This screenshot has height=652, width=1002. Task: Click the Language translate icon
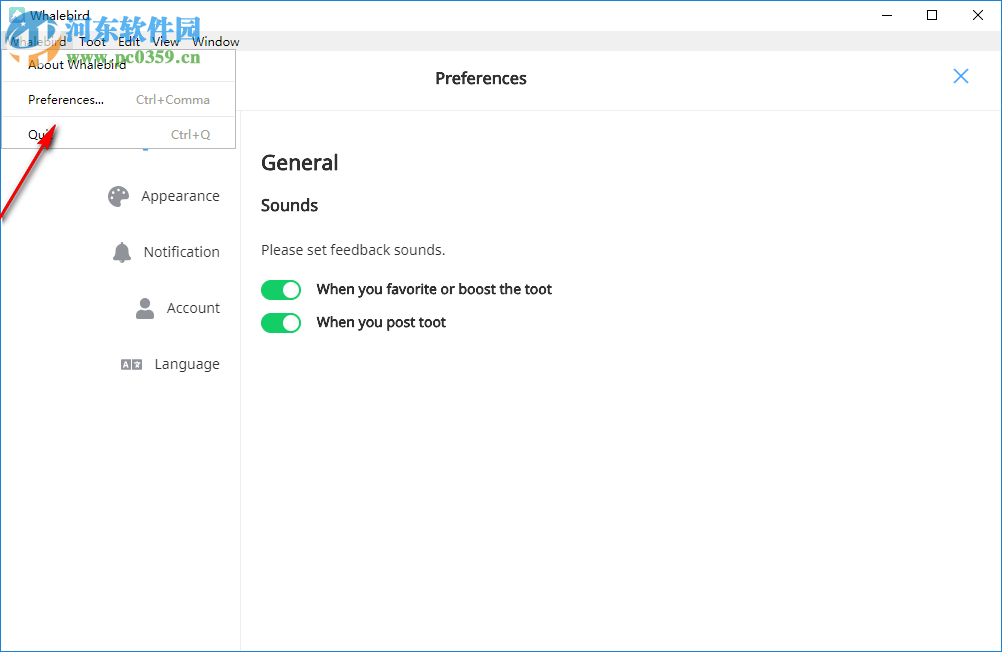coord(131,365)
